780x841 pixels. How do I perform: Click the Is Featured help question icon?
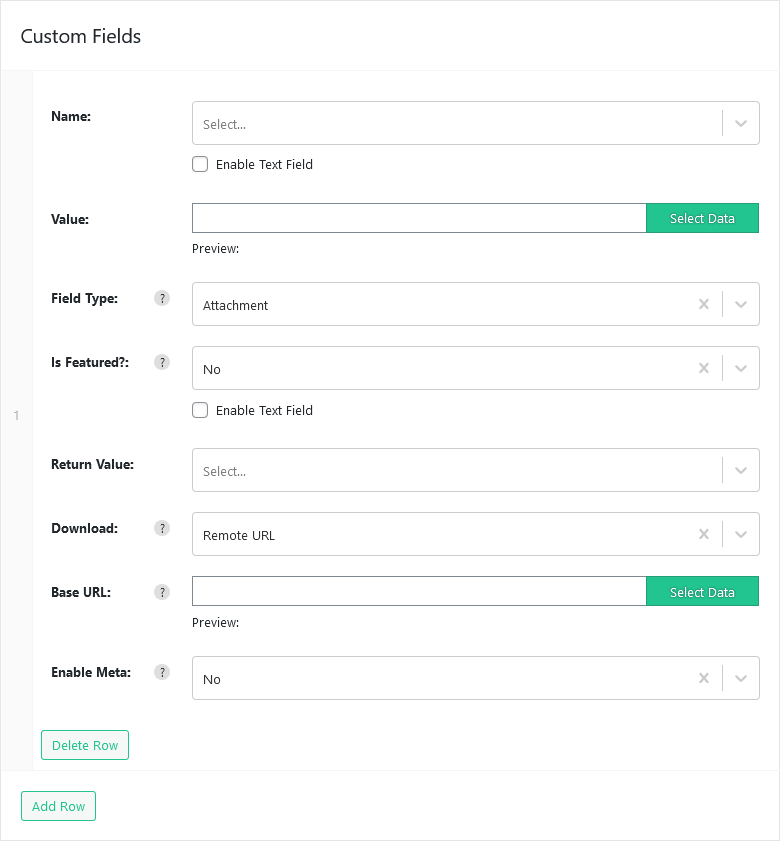pyautogui.click(x=162, y=362)
